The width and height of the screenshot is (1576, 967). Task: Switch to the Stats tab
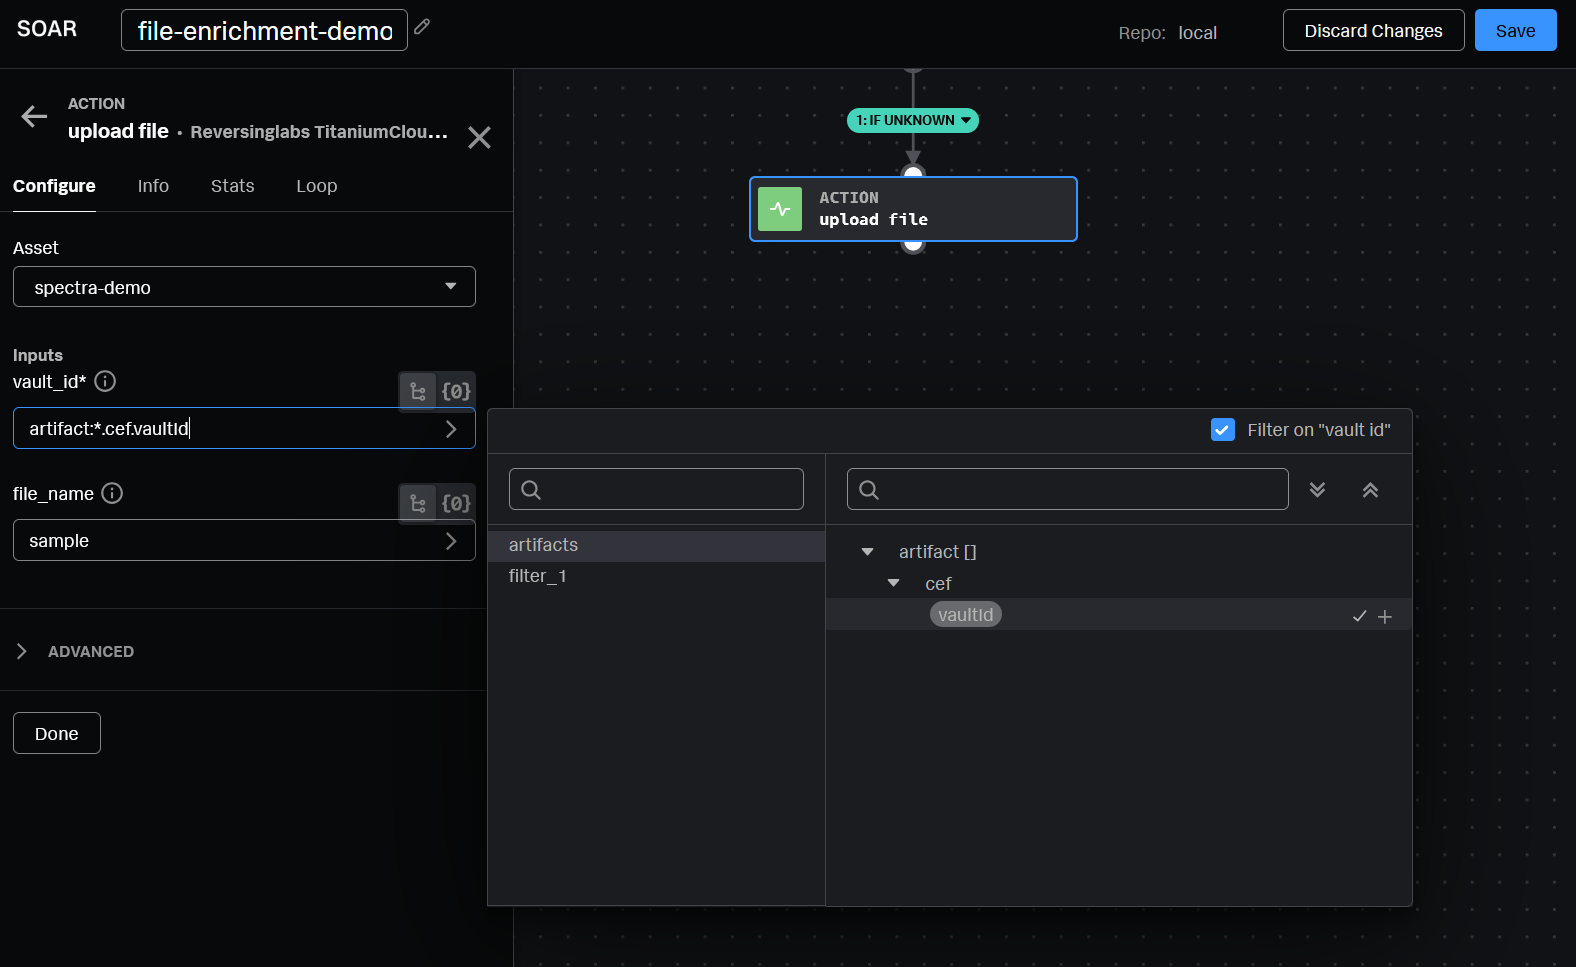(x=233, y=186)
